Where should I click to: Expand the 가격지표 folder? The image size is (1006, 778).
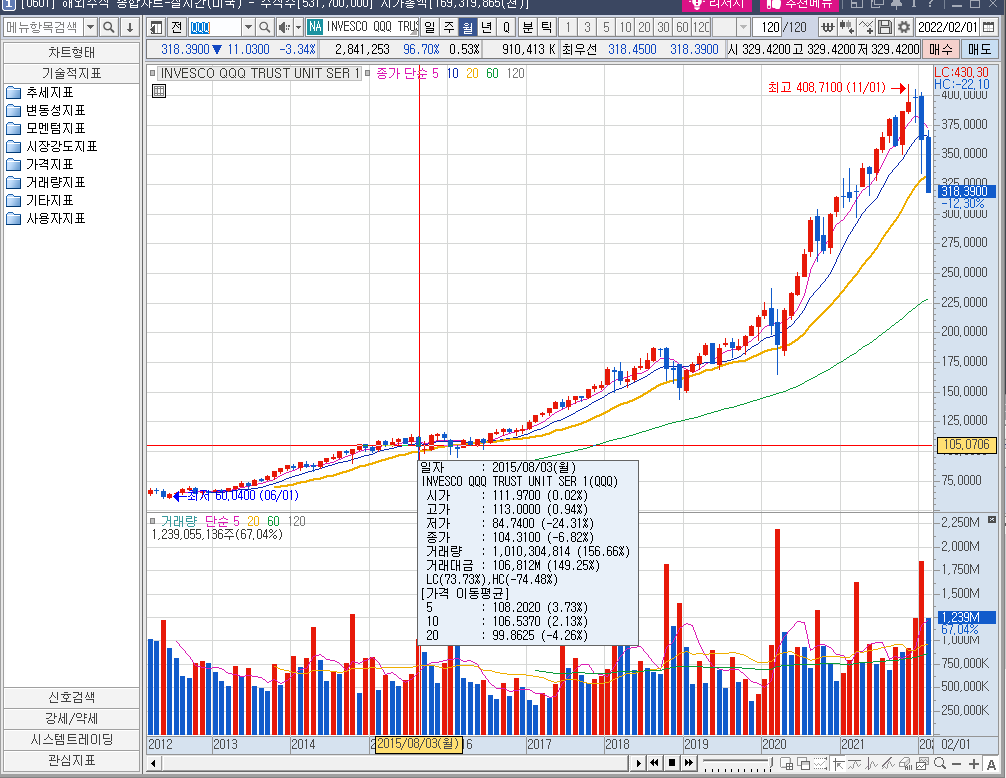click(x=49, y=164)
